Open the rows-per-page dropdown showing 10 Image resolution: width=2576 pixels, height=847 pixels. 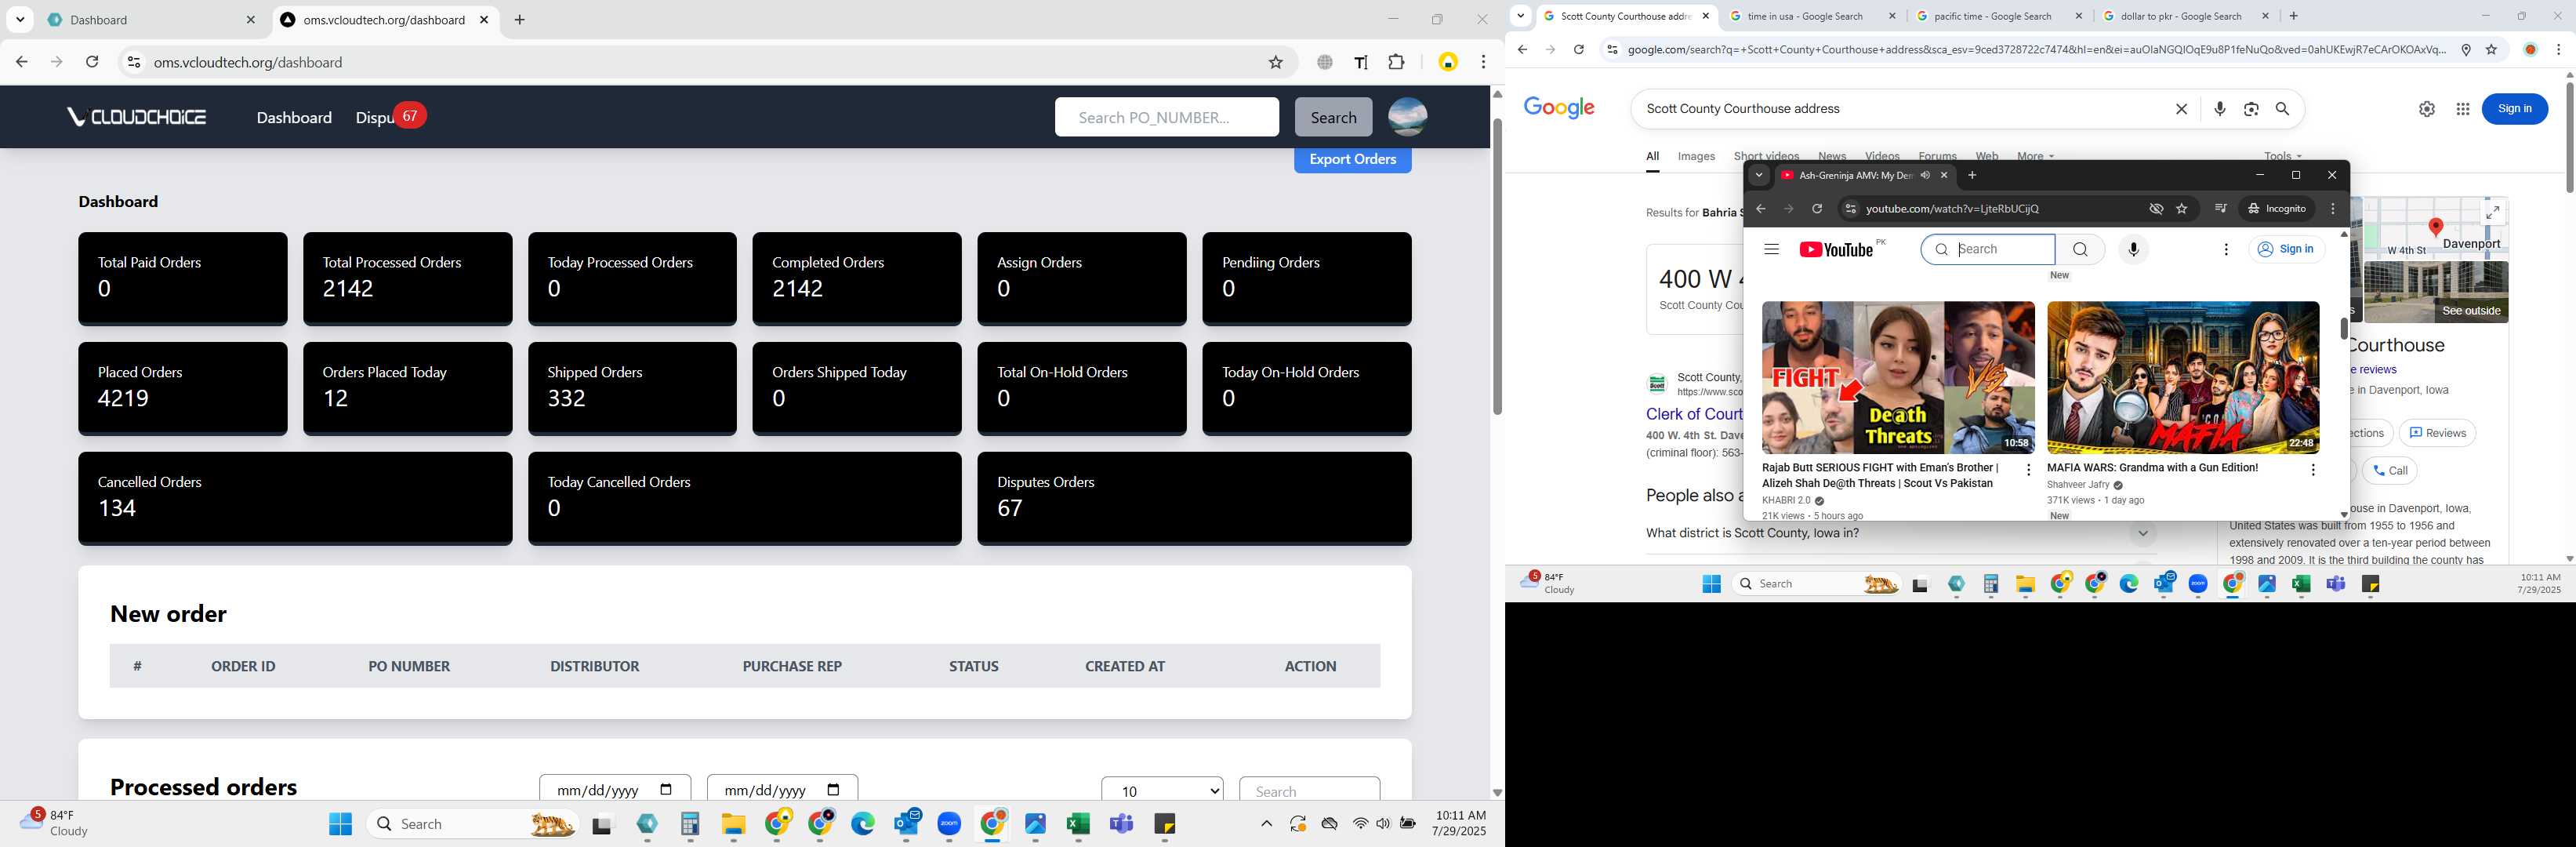[1162, 790]
